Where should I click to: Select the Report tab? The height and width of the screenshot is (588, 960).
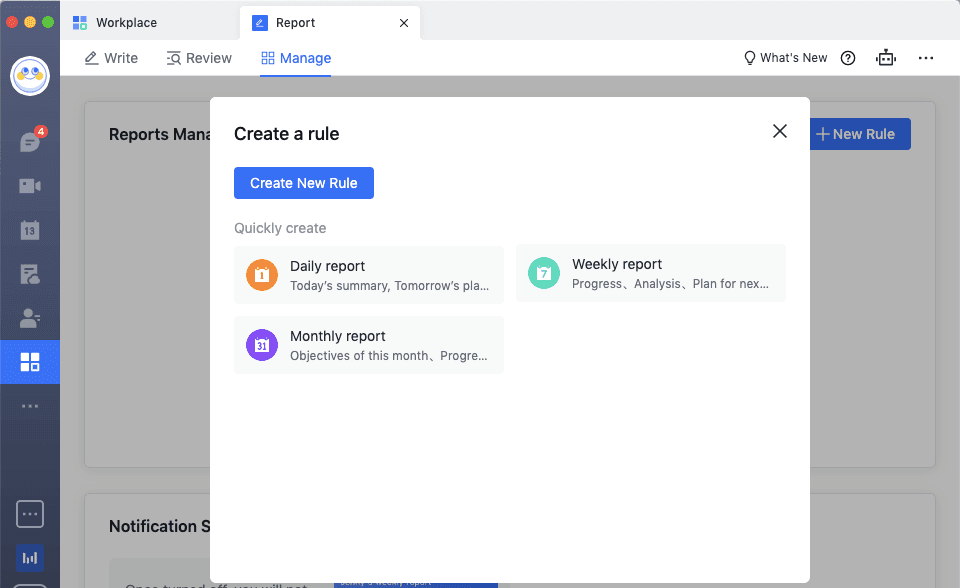[329, 23]
